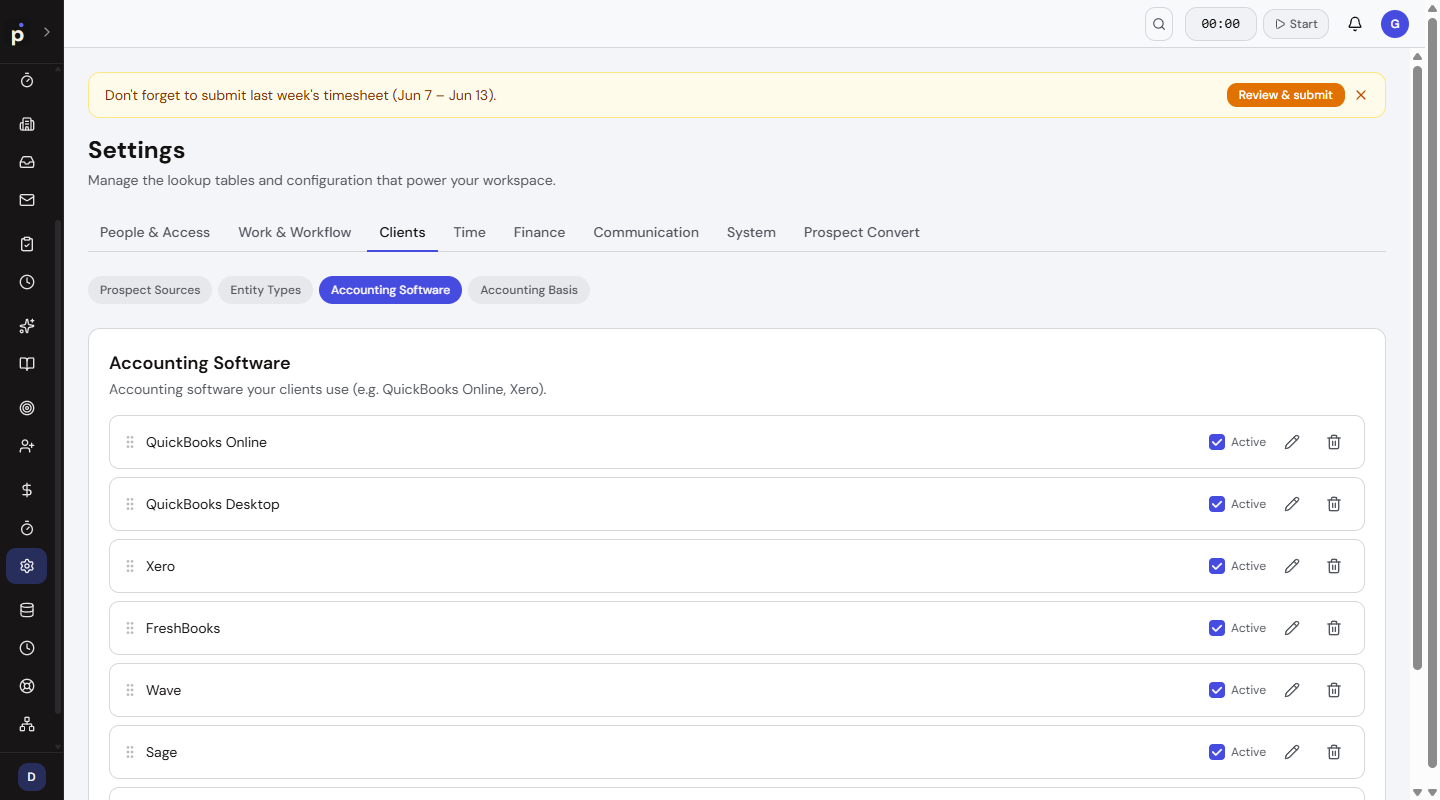1440x800 pixels.
Task: Open the Prospect Convert tab
Action: (x=862, y=232)
